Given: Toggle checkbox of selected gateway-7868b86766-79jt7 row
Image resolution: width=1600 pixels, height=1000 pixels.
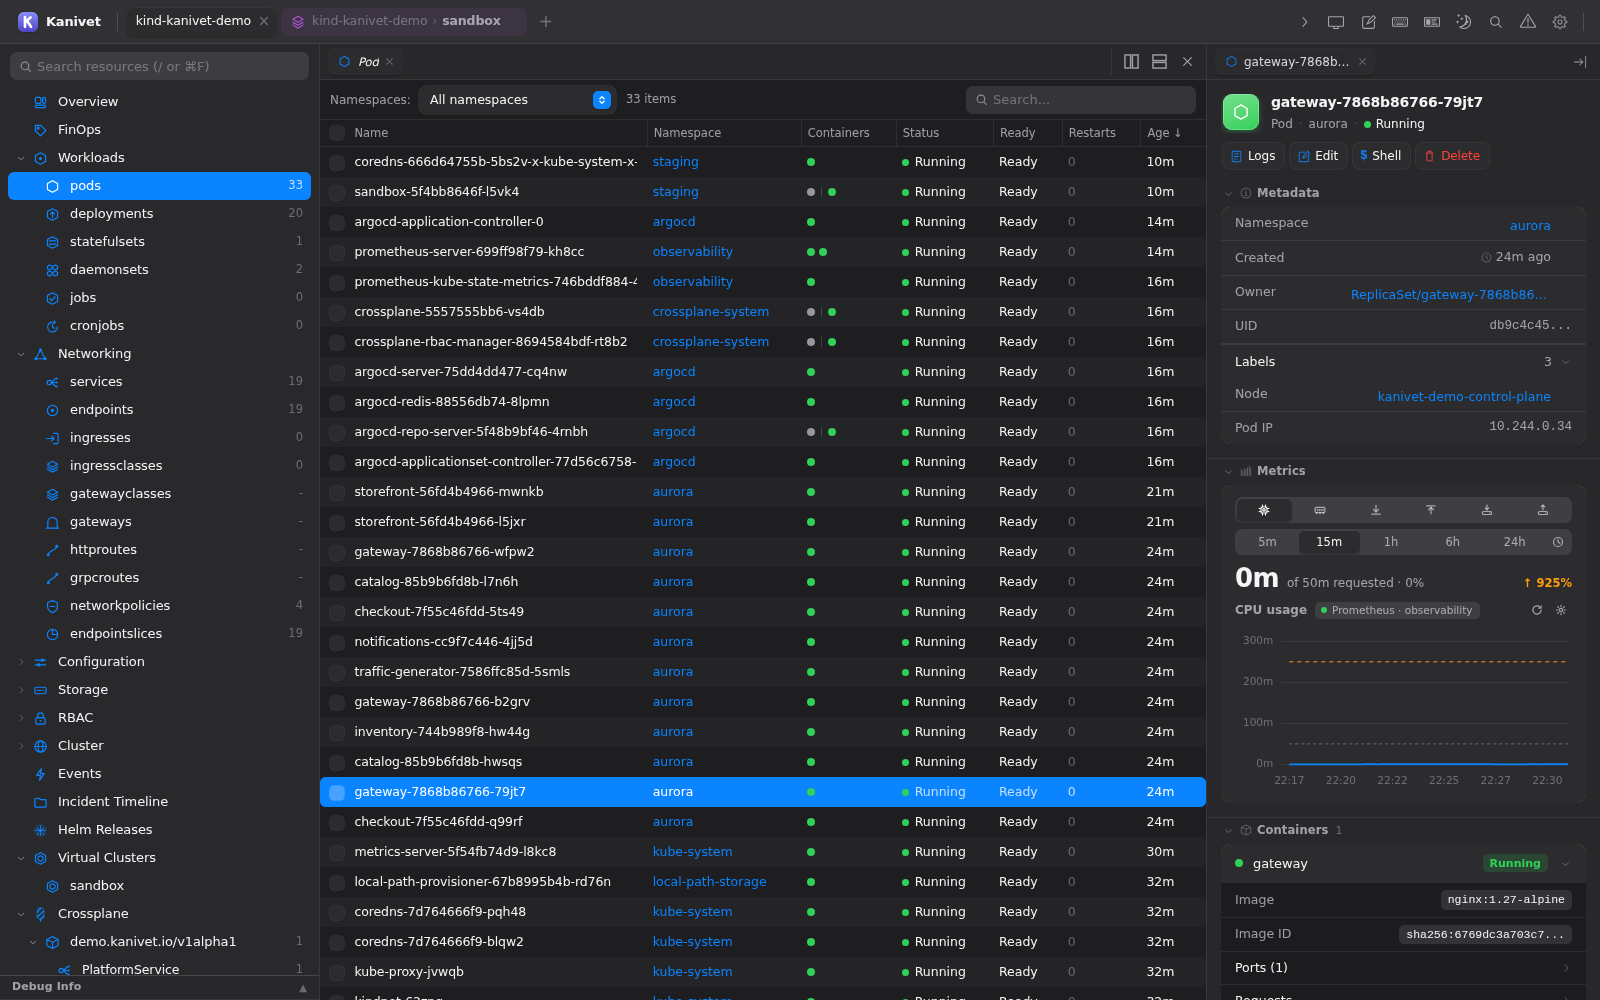Looking at the screenshot, I should 337,792.
